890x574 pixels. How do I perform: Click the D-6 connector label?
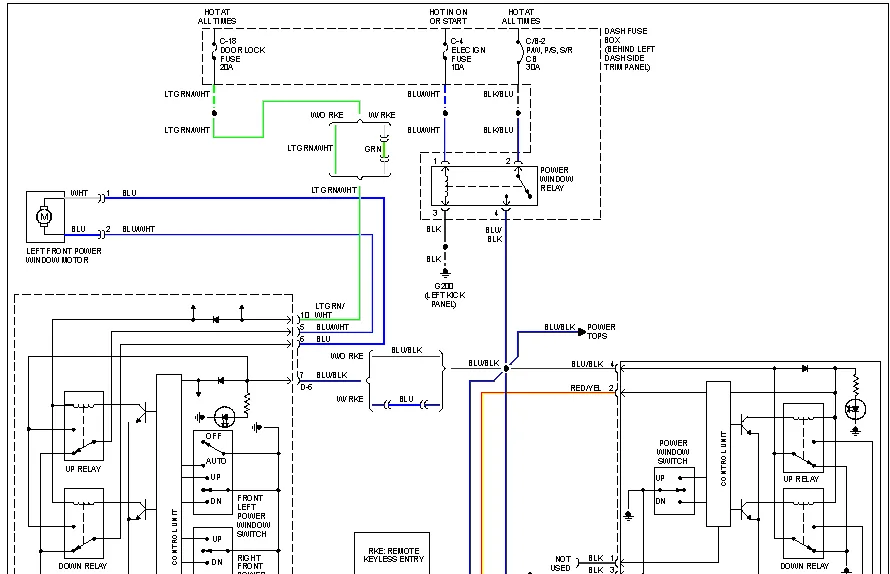click(x=306, y=387)
